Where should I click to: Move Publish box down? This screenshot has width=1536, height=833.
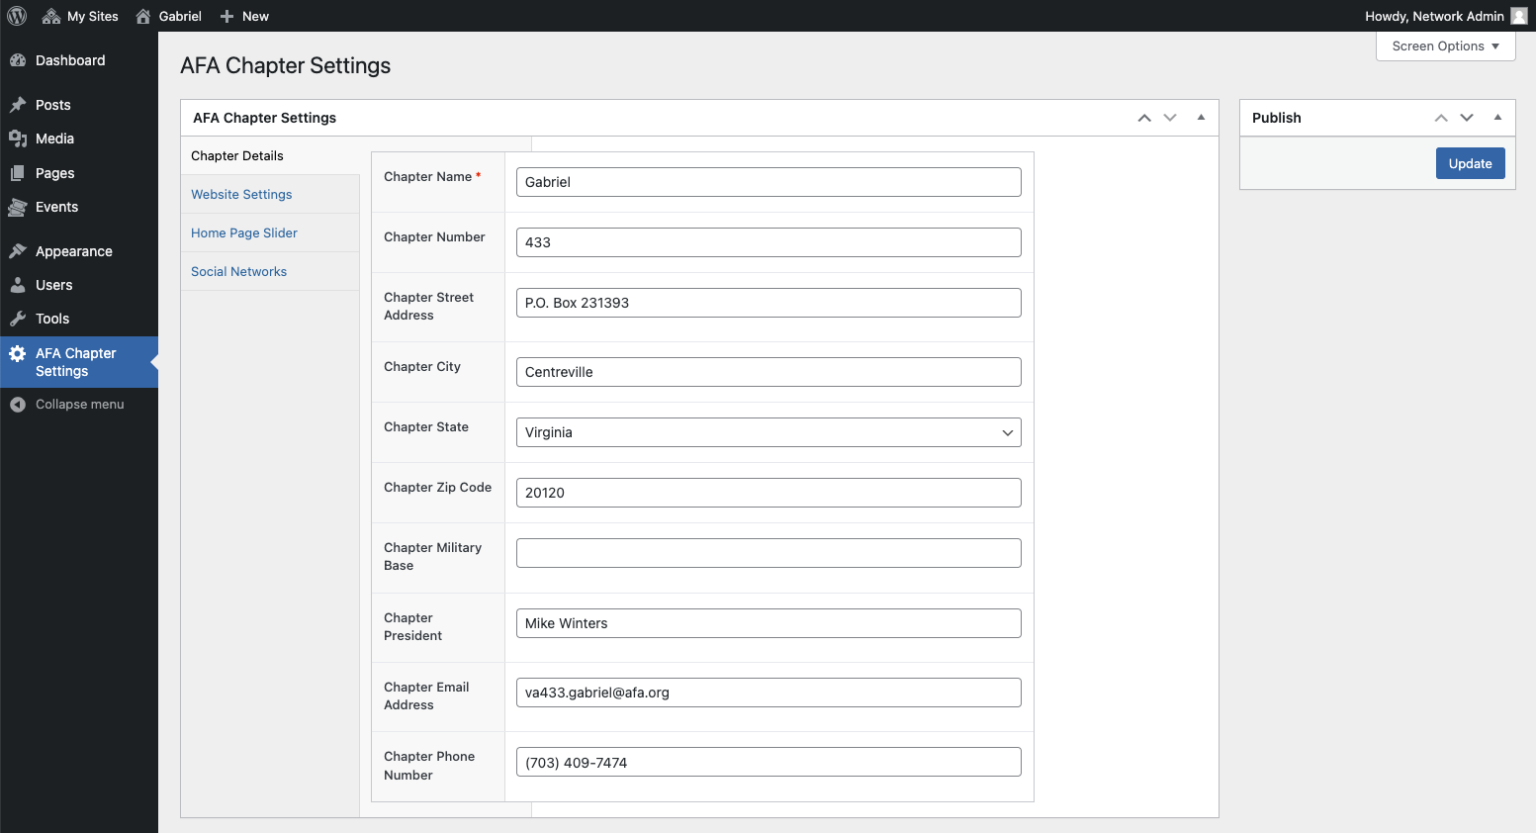1467,118
